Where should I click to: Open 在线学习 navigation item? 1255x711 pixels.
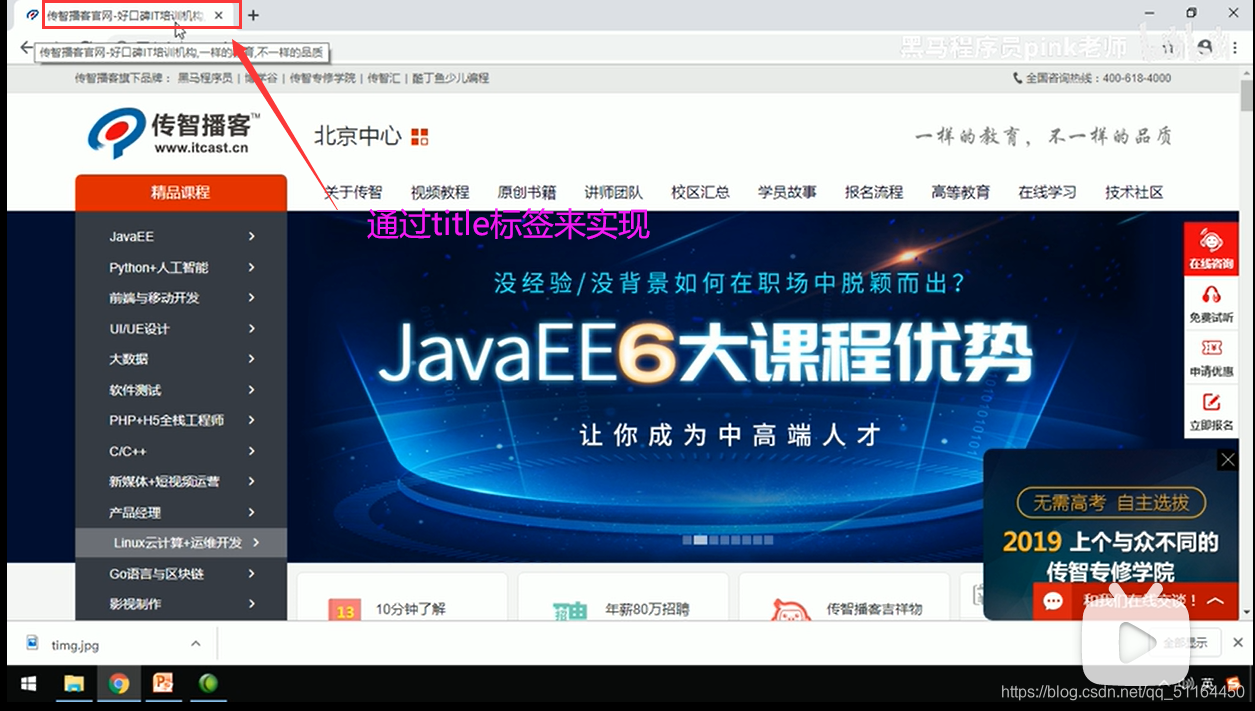pyautogui.click(x=1047, y=192)
